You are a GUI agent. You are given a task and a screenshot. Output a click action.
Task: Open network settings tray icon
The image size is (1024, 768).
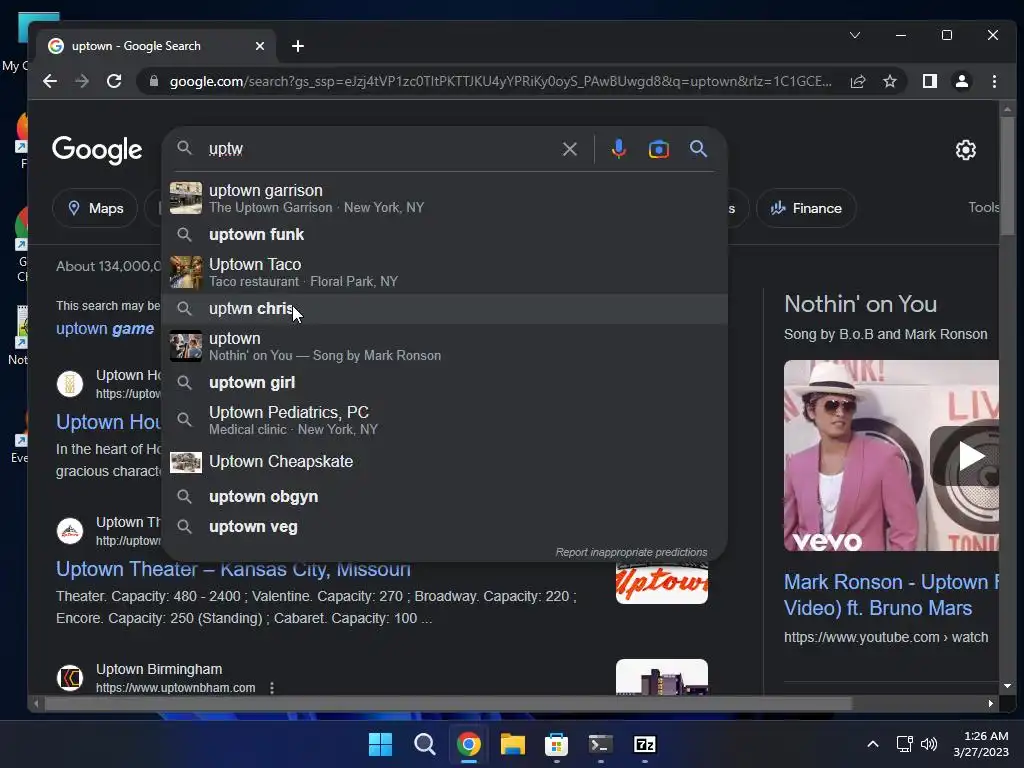pos(904,744)
